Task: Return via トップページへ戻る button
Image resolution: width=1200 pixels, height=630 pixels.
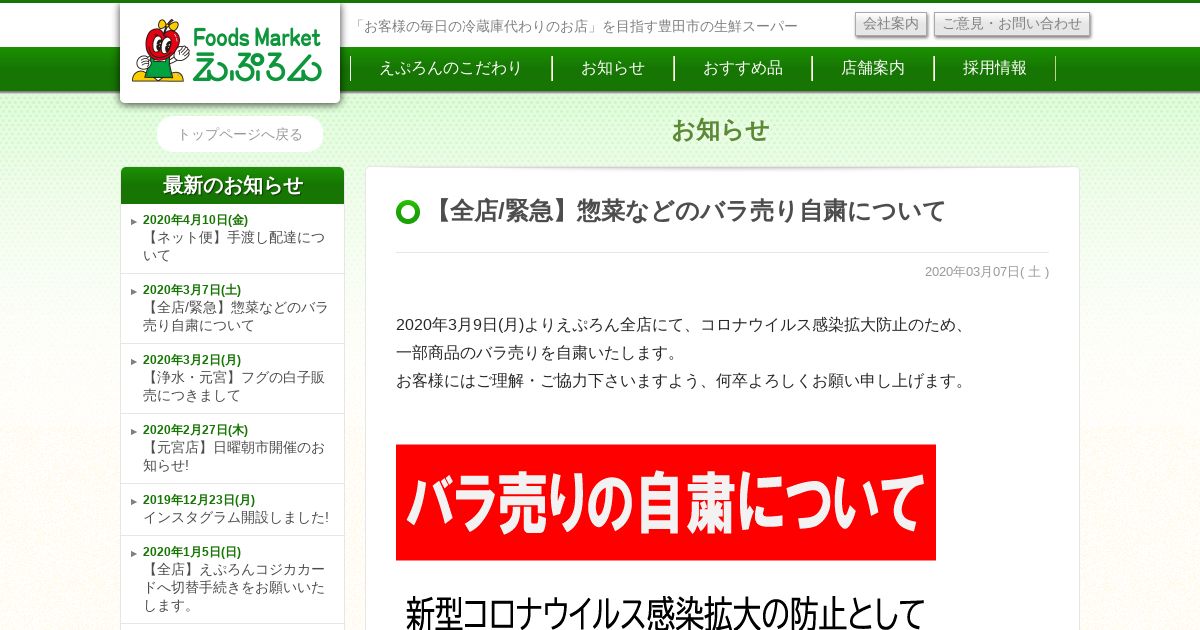Action: tap(240, 134)
